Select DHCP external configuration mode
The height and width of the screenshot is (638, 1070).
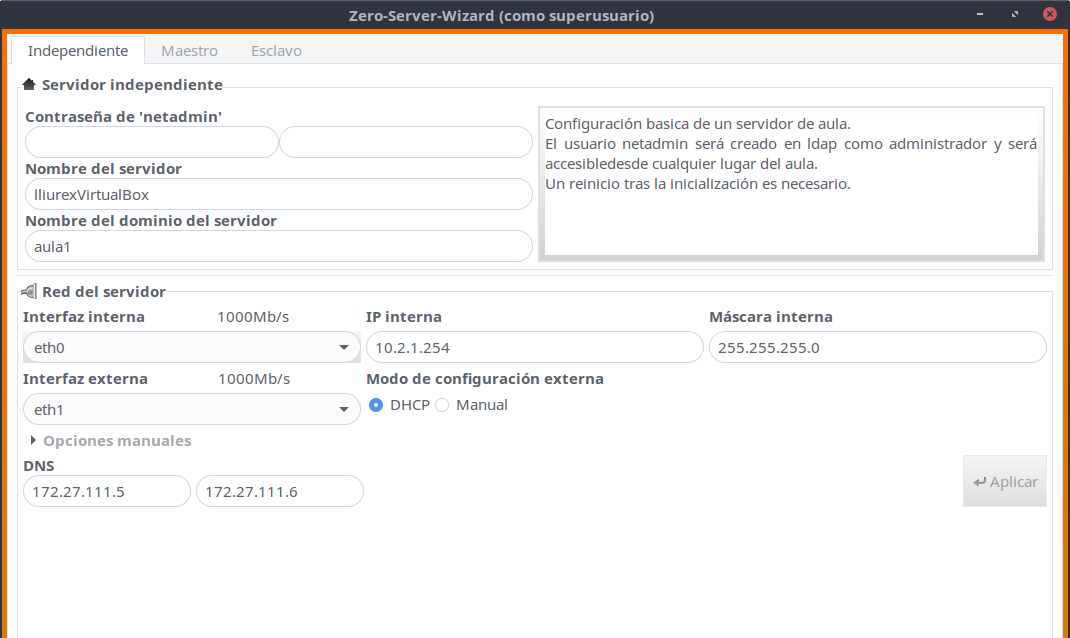click(x=377, y=405)
